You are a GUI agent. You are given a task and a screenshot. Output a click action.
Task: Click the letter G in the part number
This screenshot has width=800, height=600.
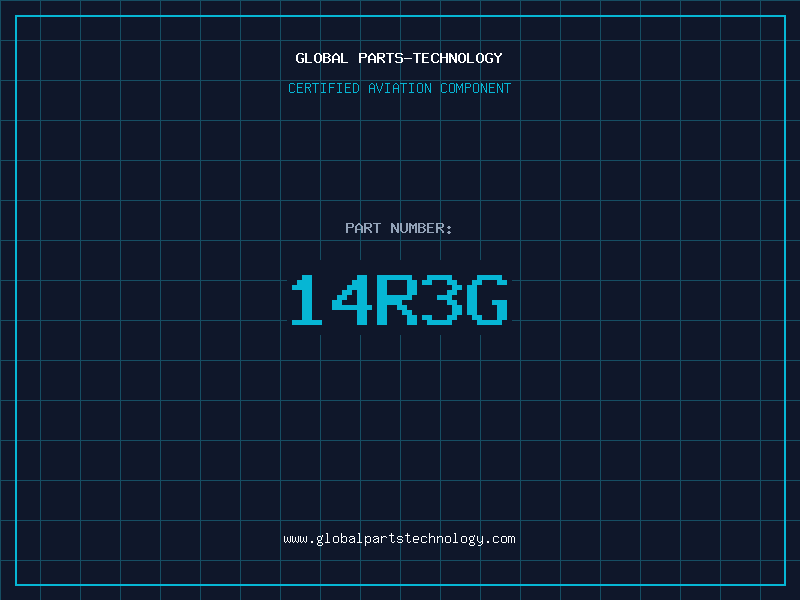[x=487, y=301]
